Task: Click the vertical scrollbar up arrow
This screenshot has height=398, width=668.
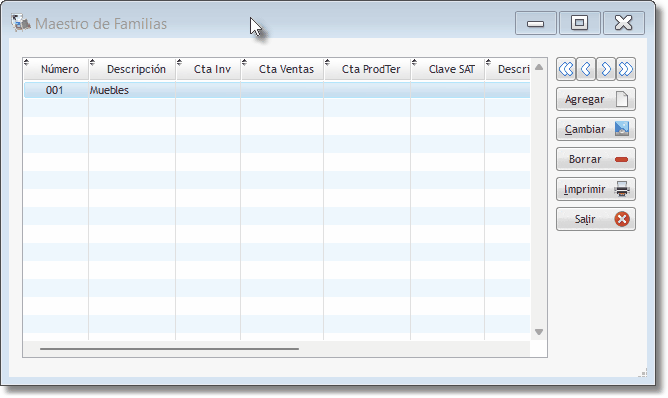Action: [x=539, y=67]
